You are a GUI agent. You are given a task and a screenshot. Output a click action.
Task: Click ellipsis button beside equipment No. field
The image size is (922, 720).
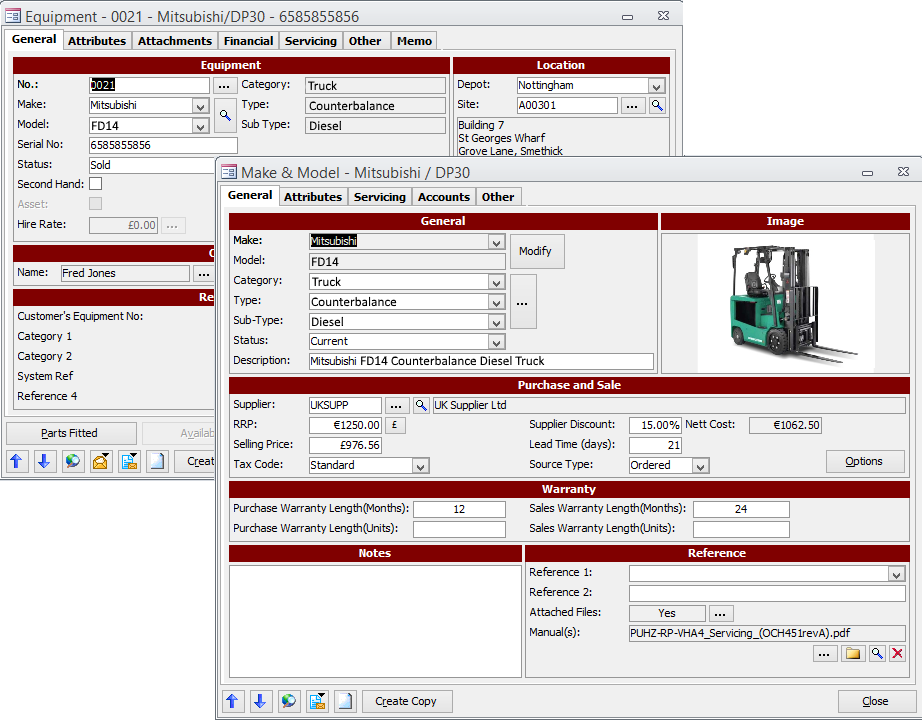click(224, 86)
